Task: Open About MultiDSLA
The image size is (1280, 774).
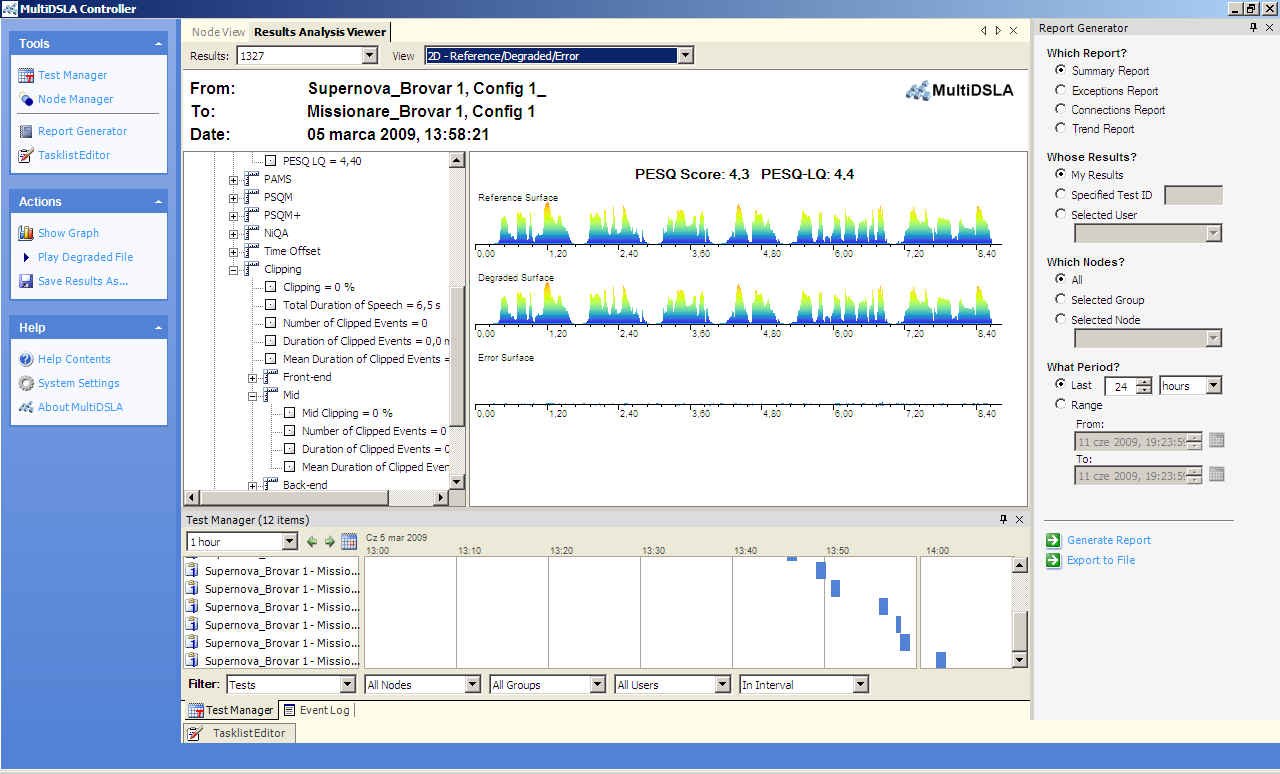Action: pyautogui.click(x=80, y=407)
